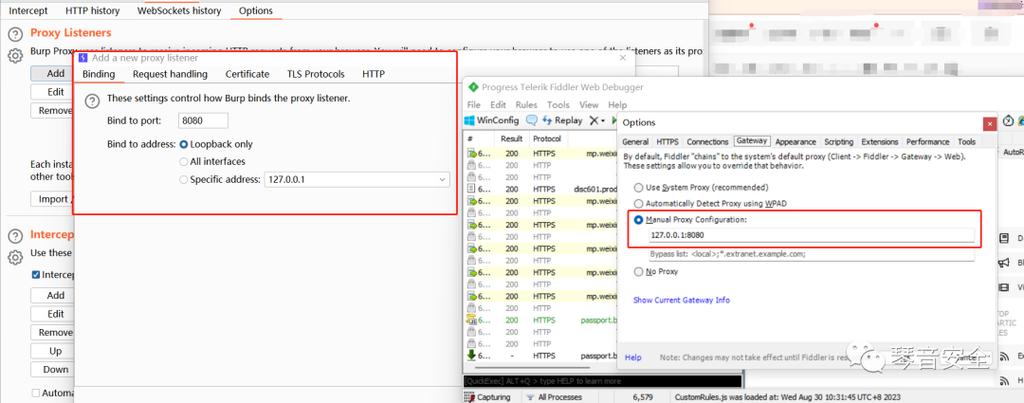Click the help icon in the Binding tab
Screen dimensions: 1024x403
[93, 101]
